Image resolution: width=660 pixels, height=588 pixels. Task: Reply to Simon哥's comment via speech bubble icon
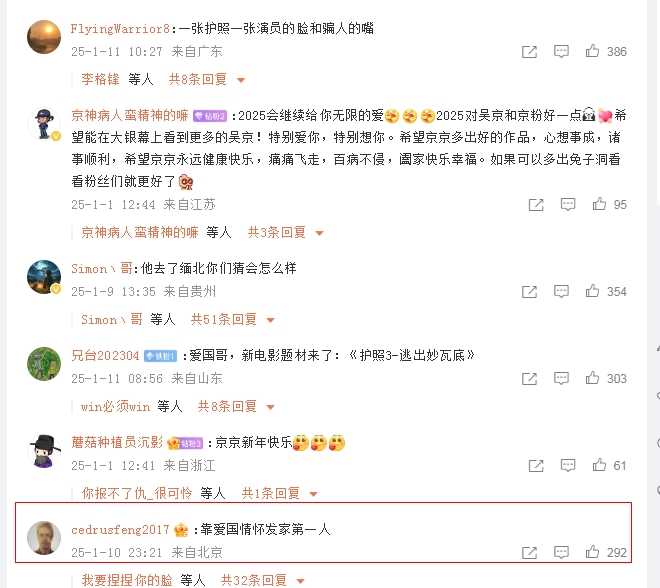point(561,291)
